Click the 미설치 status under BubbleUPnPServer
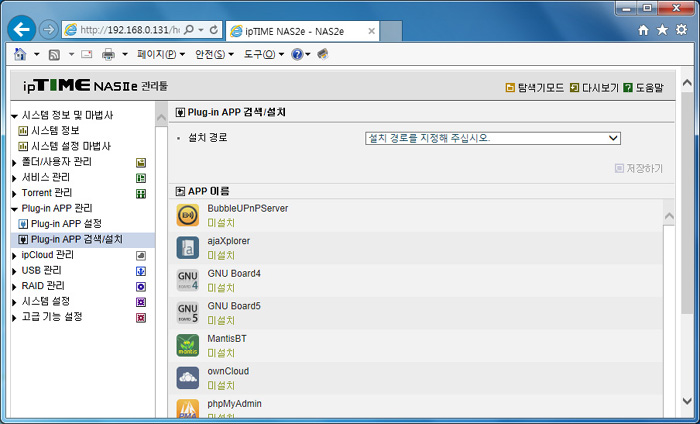The width and height of the screenshot is (700, 424). (221, 222)
